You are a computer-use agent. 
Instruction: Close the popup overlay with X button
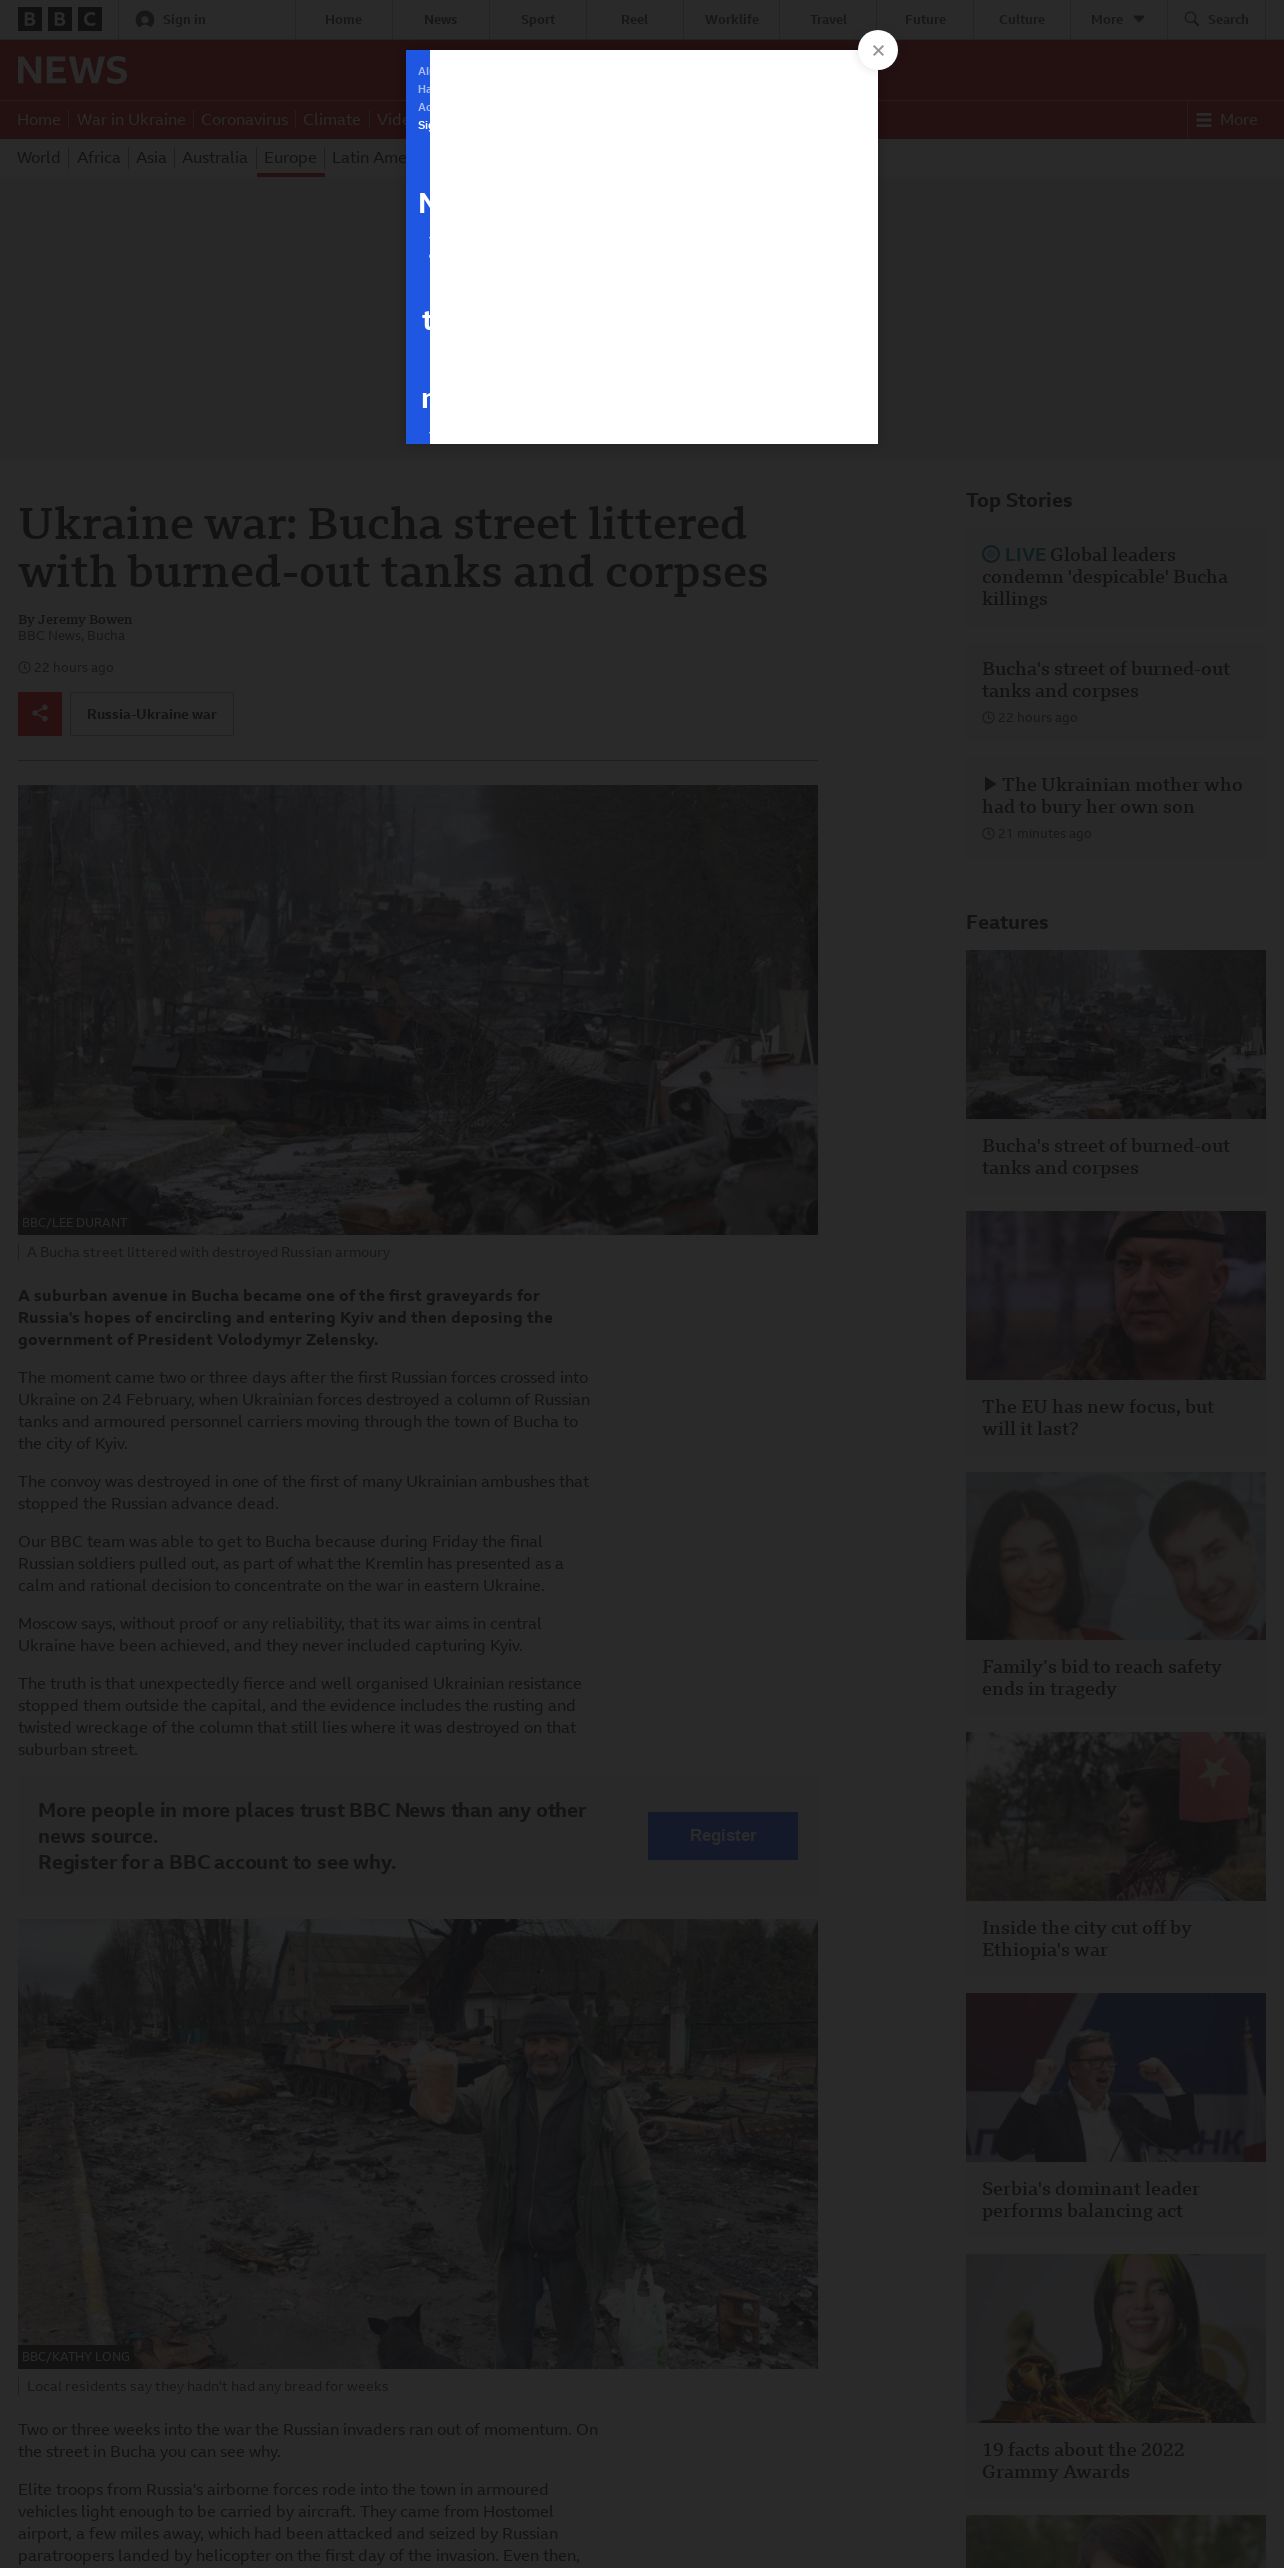pos(878,50)
